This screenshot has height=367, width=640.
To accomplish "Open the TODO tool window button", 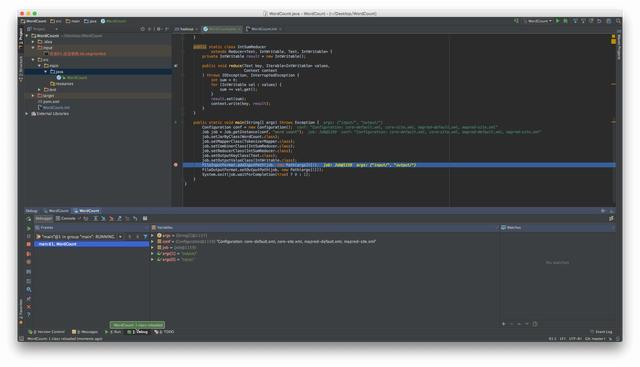I will (164, 332).
